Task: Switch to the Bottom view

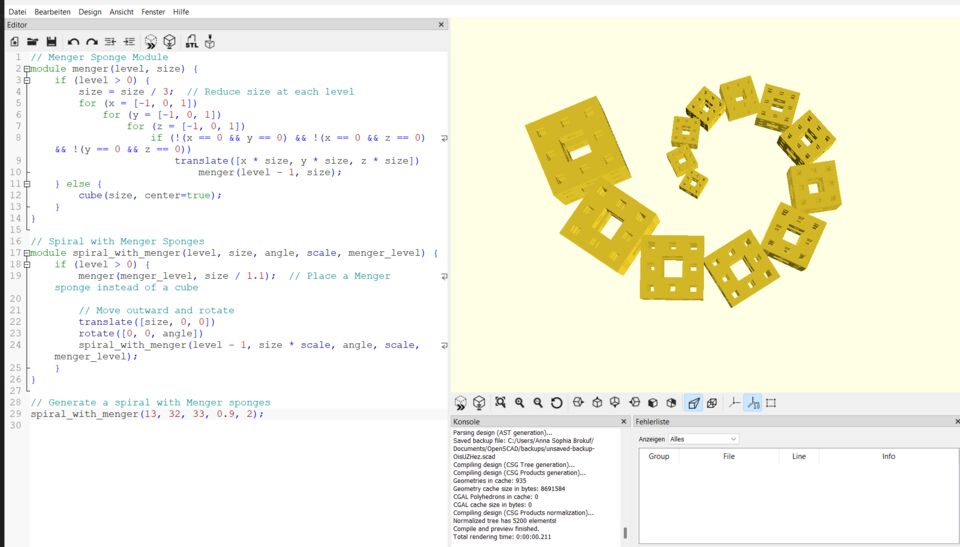Action: point(615,402)
